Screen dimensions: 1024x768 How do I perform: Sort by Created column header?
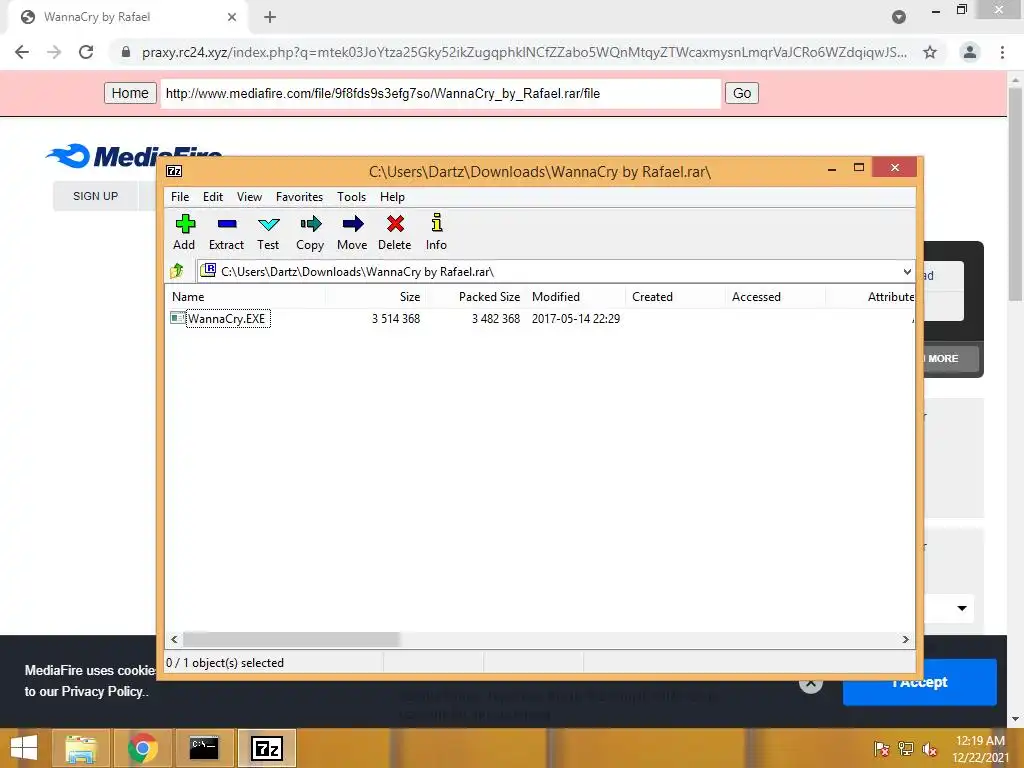[x=675, y=296]
